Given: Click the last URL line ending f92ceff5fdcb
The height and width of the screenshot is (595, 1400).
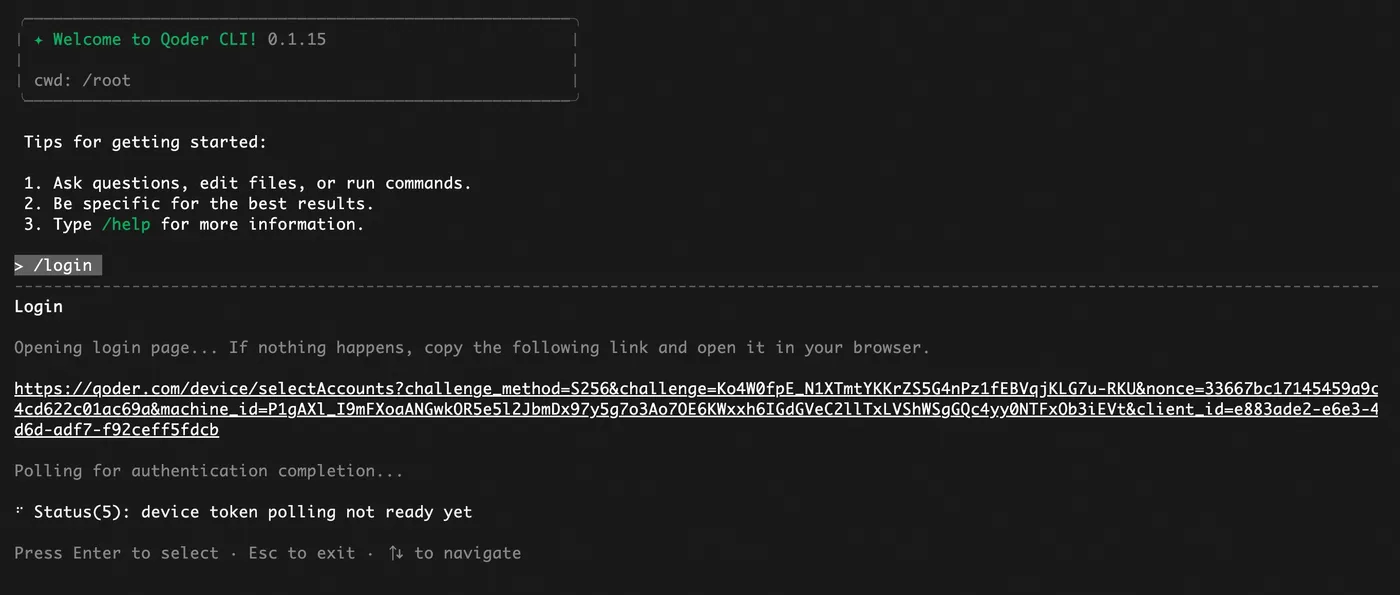Looking at the screenshot, I should click(116, 430).
